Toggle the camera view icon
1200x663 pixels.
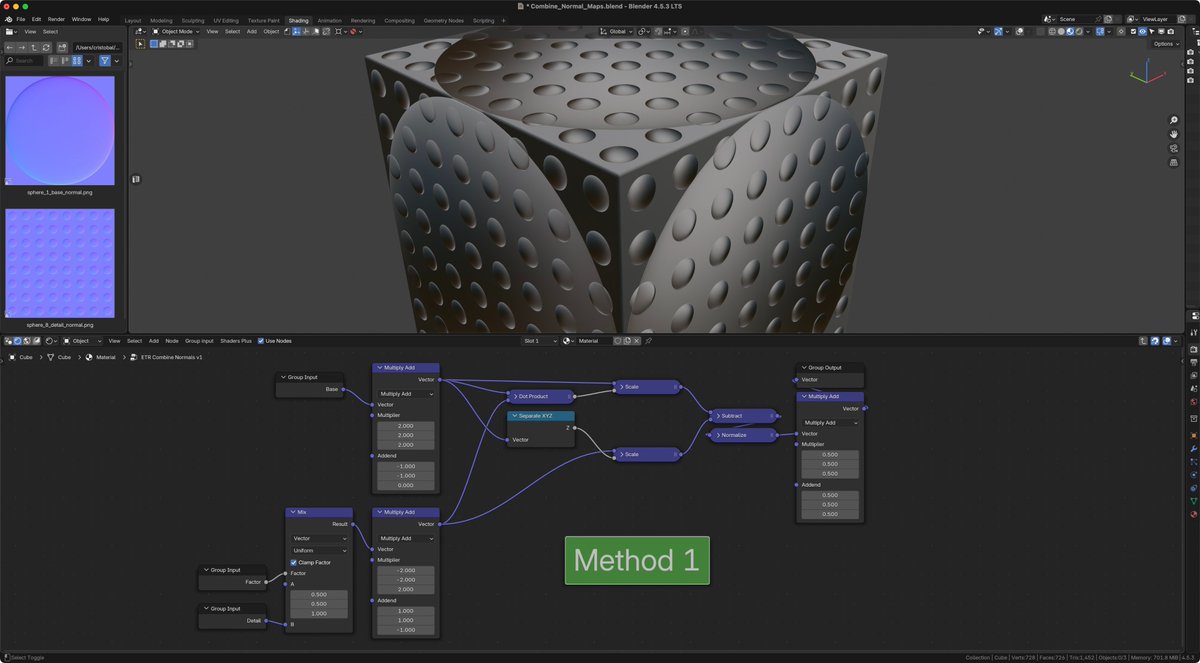1174,149
